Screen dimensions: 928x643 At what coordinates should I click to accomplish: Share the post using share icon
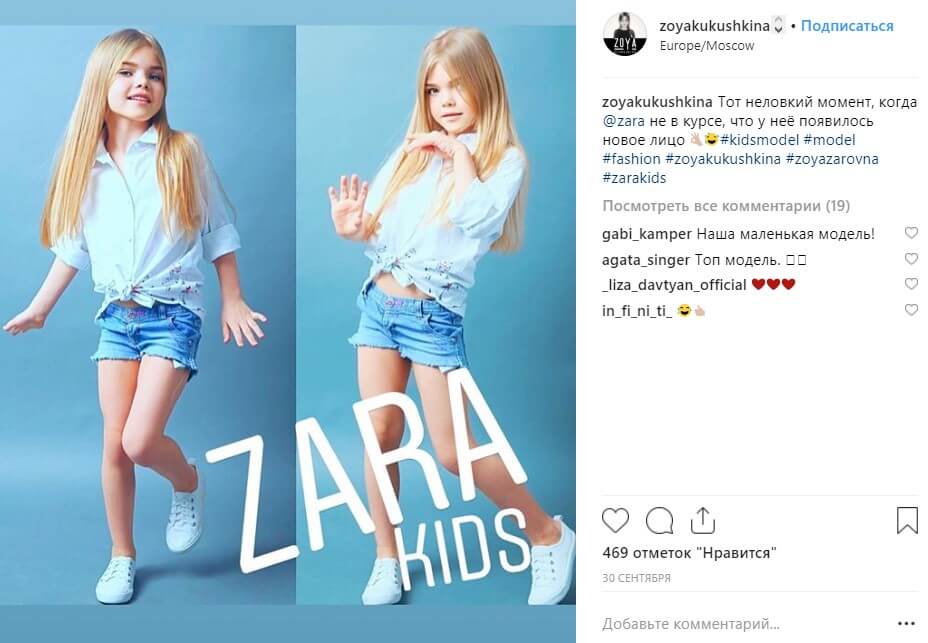[x=703, y=520]
